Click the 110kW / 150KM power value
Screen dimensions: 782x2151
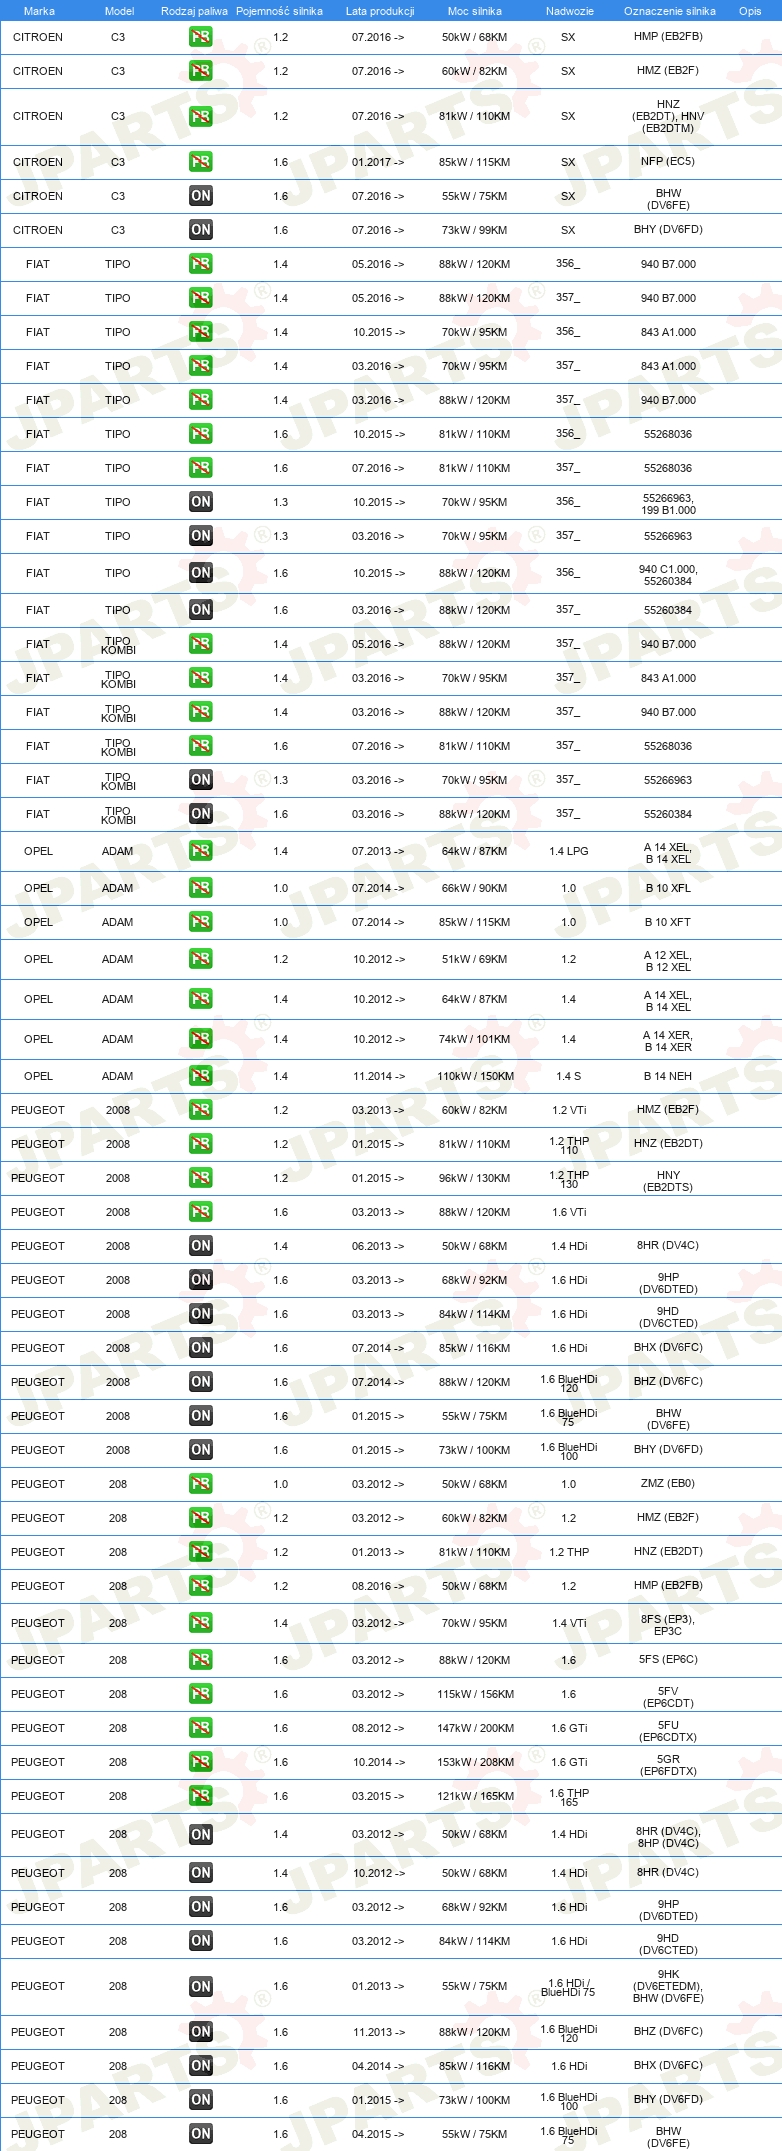(475, 1077)
